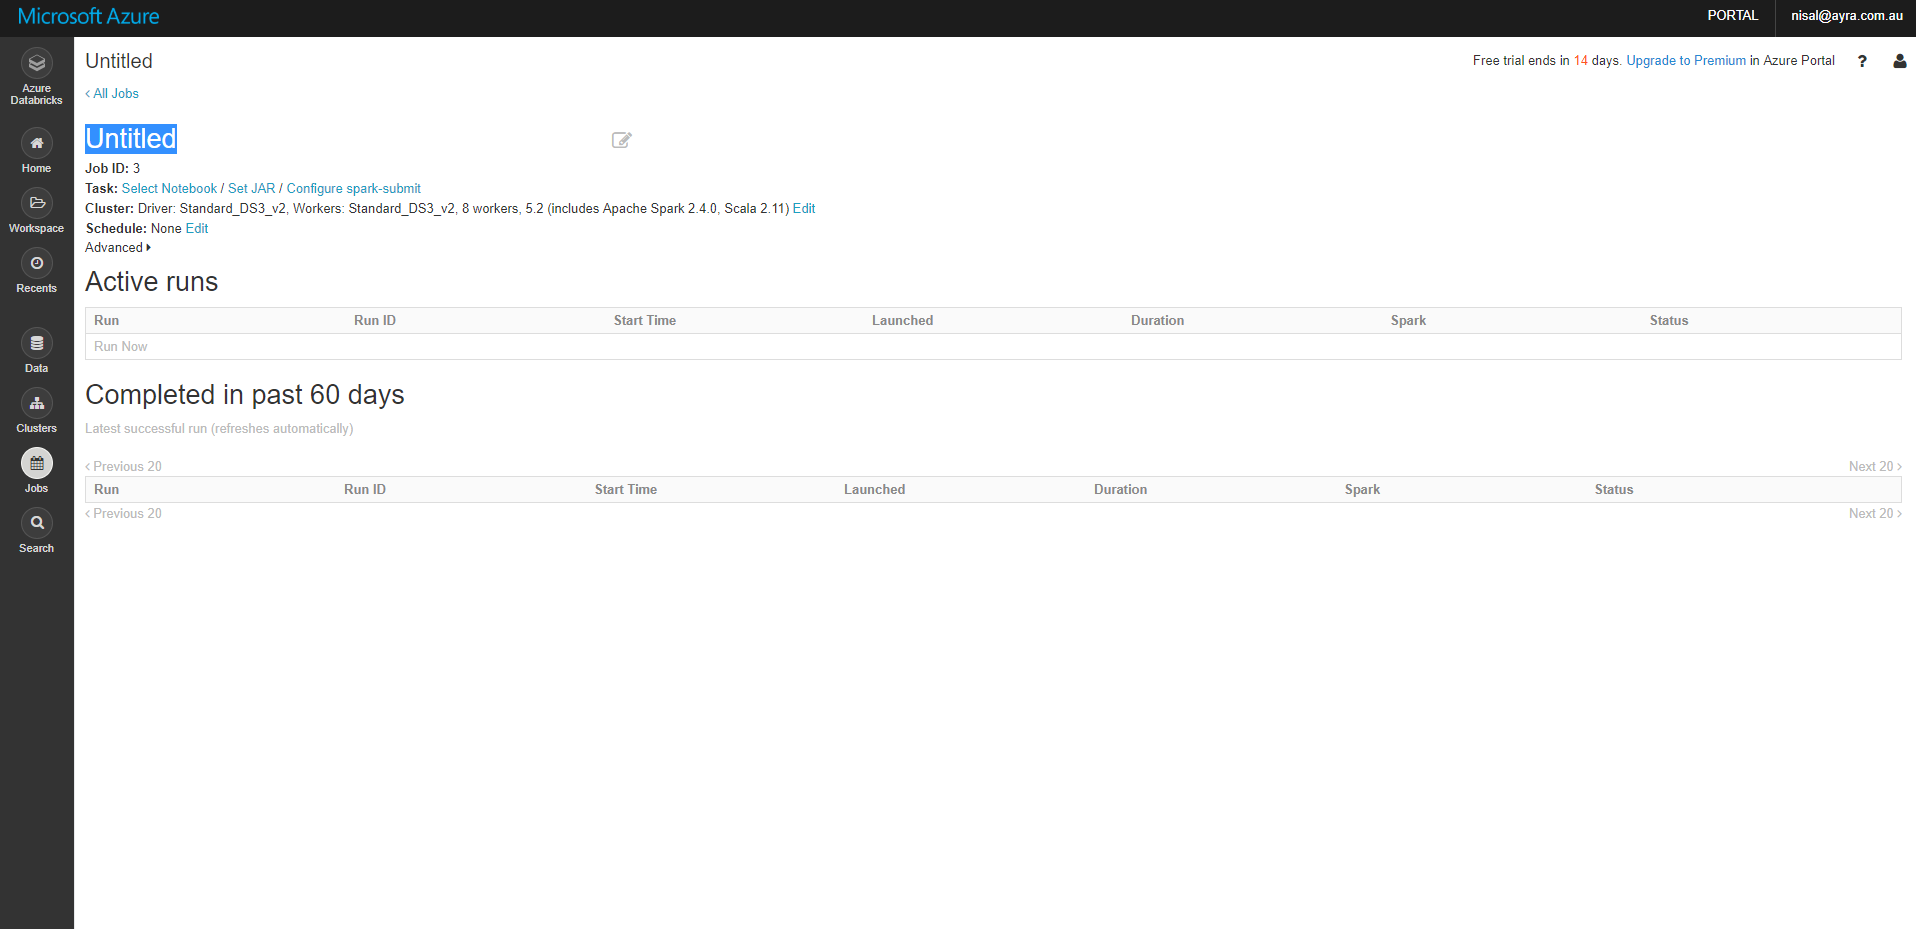Click Run Now in Active runs
The width and height of the screenshot is (1916, 929).
[120, 346]
